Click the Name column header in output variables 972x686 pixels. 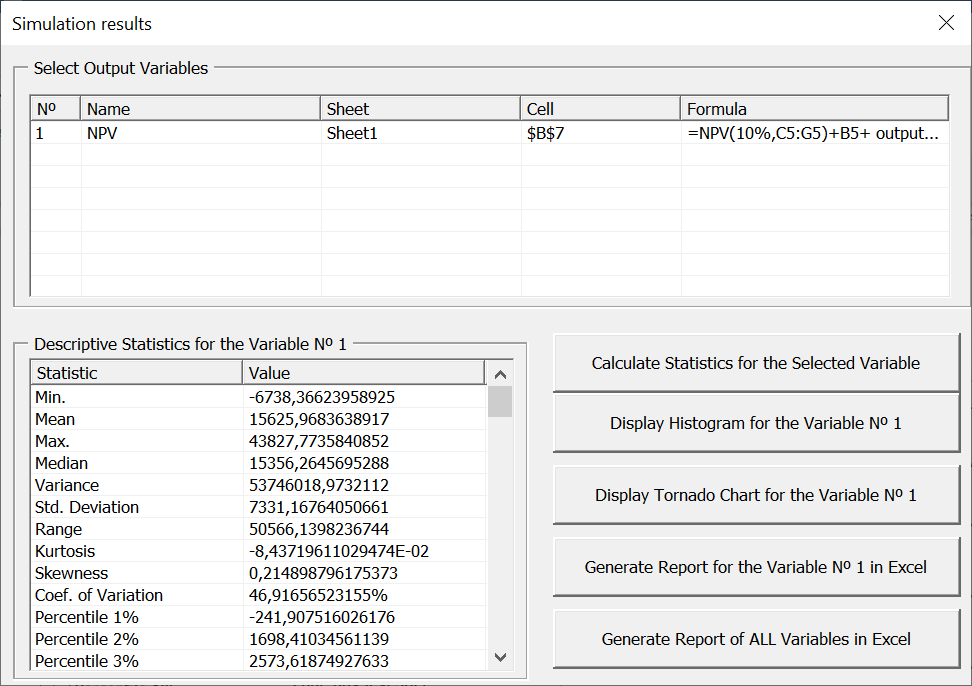[x=200, y=109]
